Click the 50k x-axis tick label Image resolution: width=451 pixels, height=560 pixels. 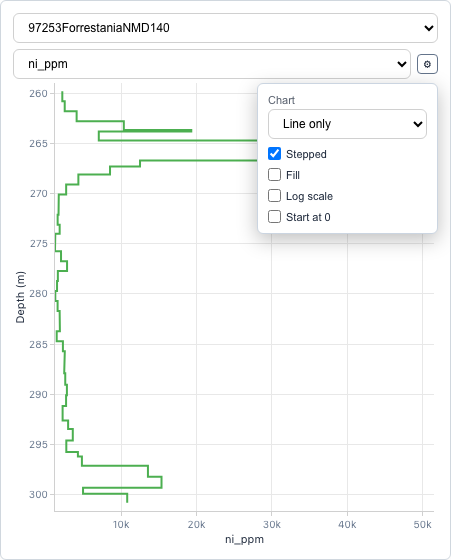[x=422, y=525]
